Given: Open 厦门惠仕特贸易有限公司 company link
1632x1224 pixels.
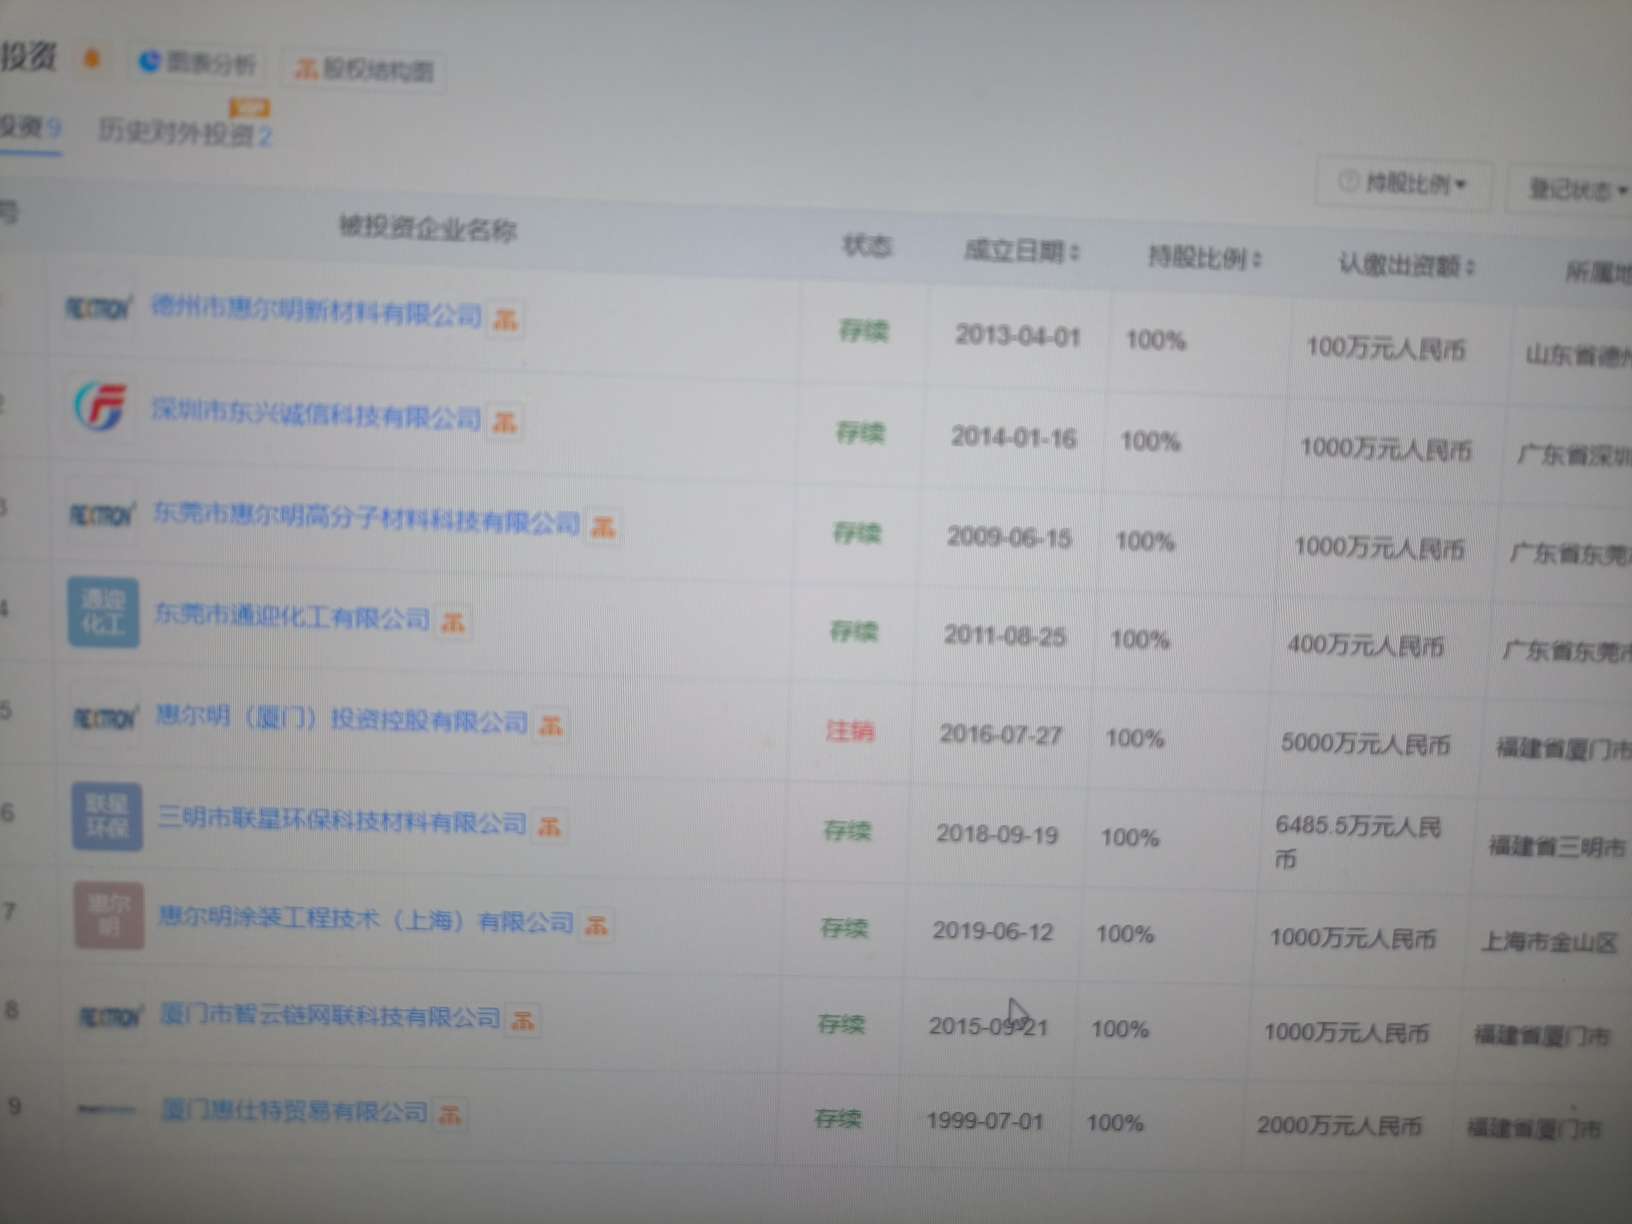Looking at the screenshot, I should (x=295, y=1110).
